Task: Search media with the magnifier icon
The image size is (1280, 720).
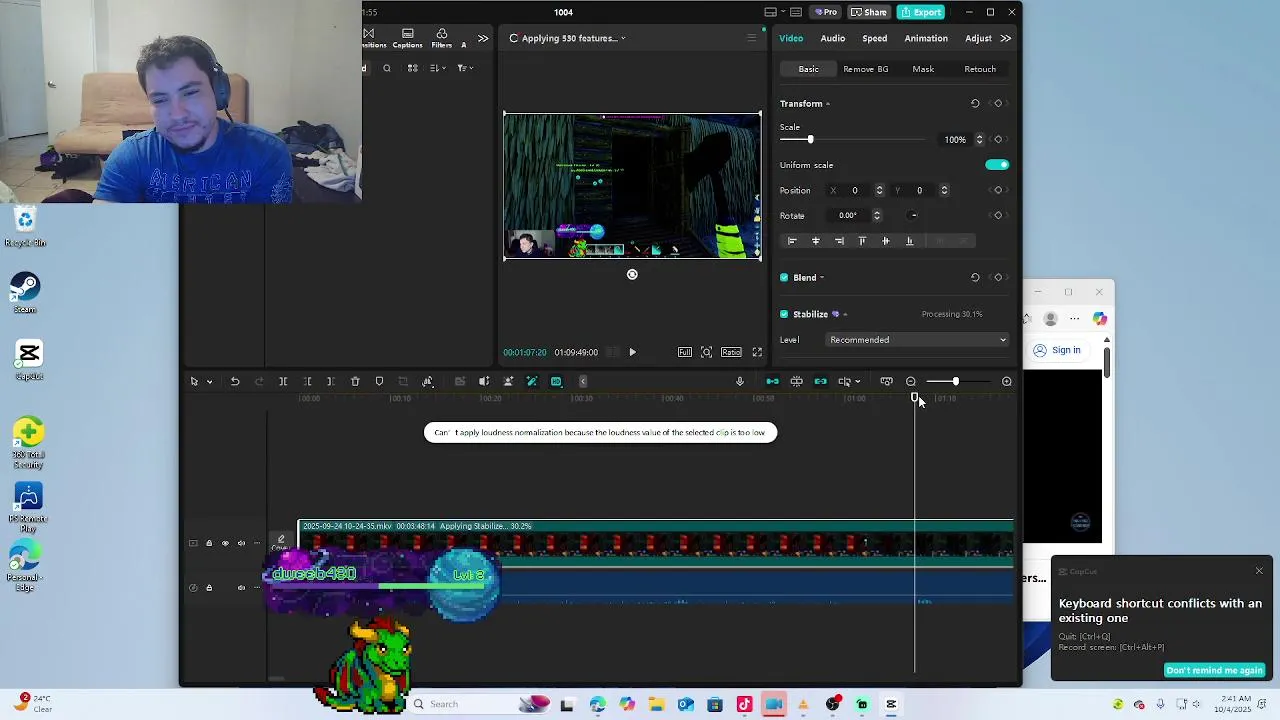Action: point(387,68)
